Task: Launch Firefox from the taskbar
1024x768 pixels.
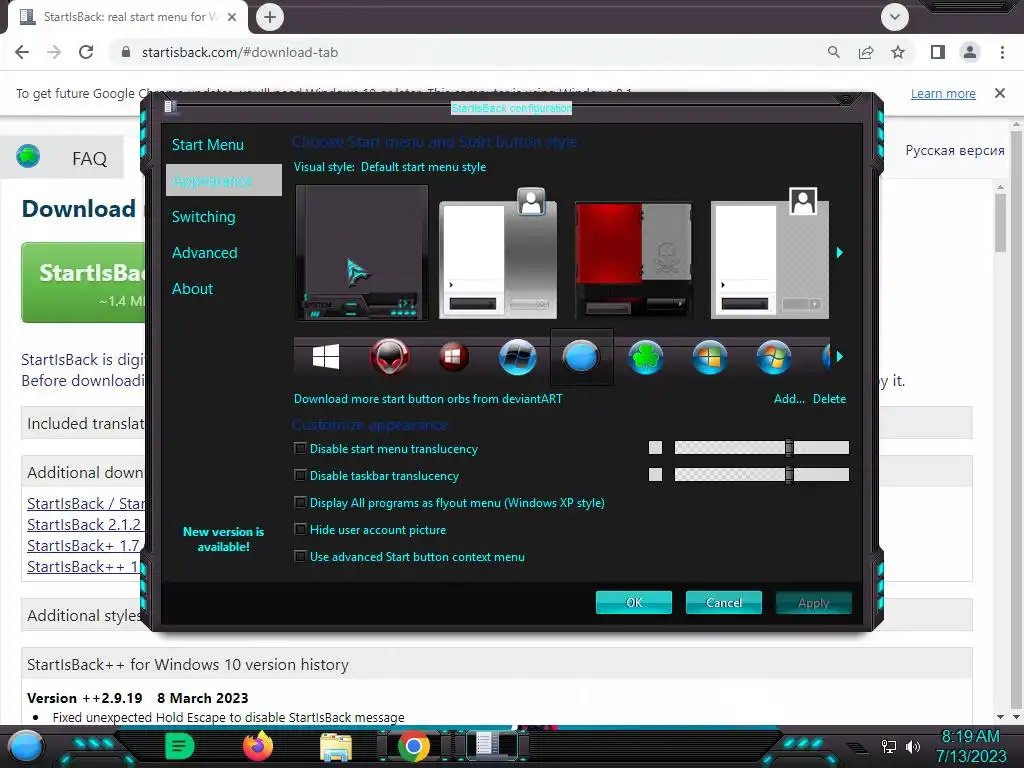Action: 257,746
